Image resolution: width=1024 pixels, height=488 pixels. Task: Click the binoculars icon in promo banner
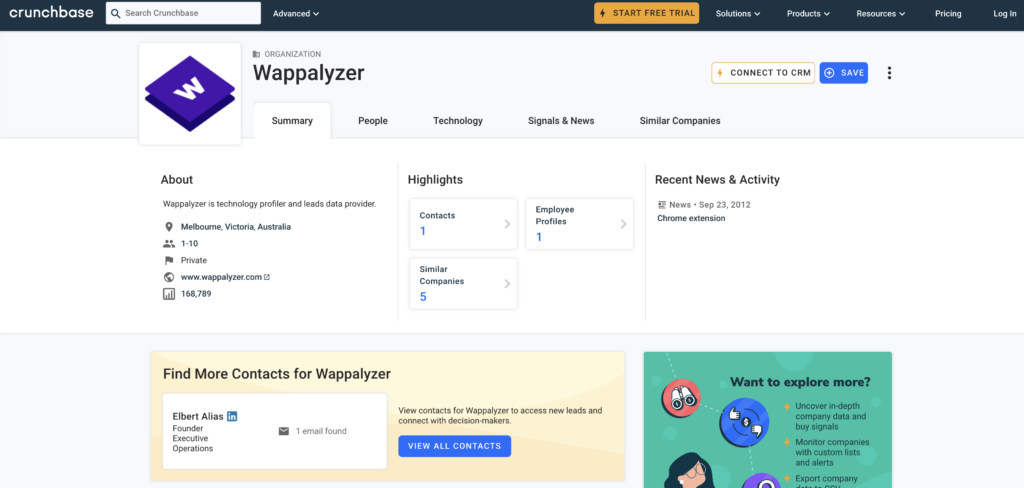point(680,399)
